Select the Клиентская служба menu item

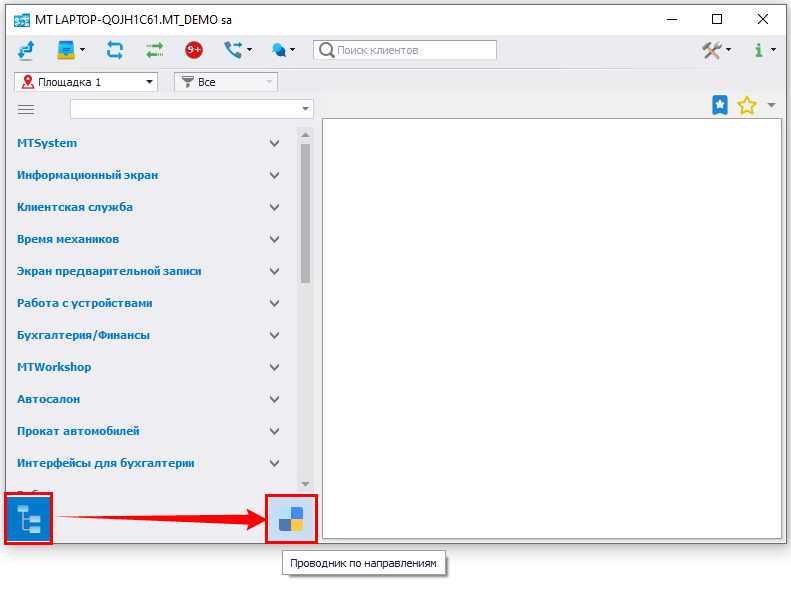(75, 208)
